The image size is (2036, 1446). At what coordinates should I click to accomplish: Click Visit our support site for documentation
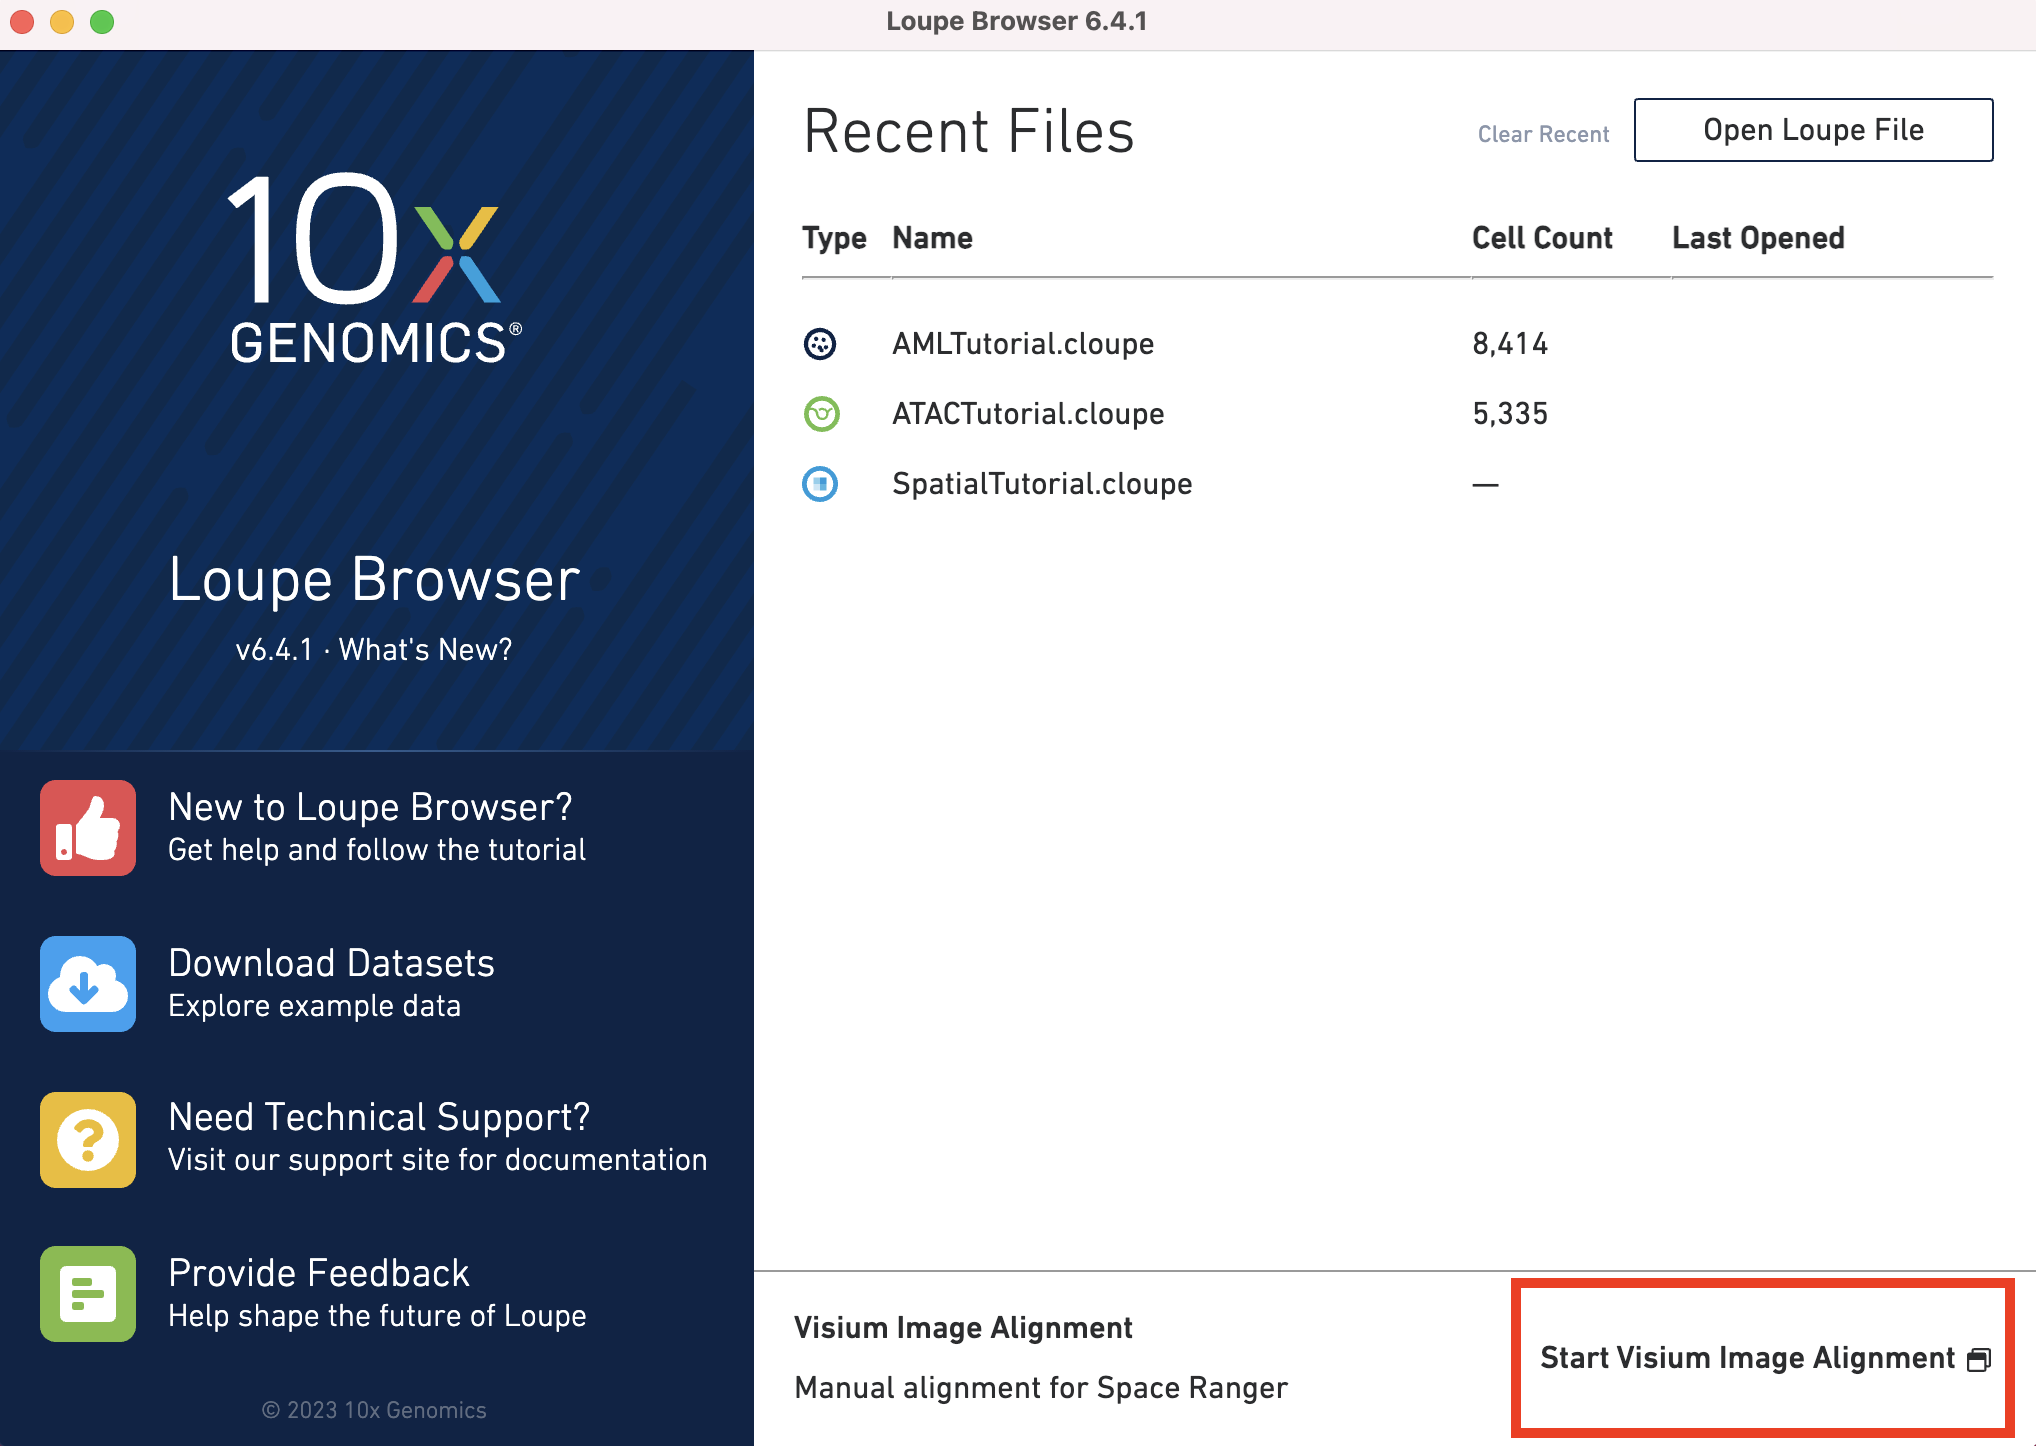click(437, 1160)
